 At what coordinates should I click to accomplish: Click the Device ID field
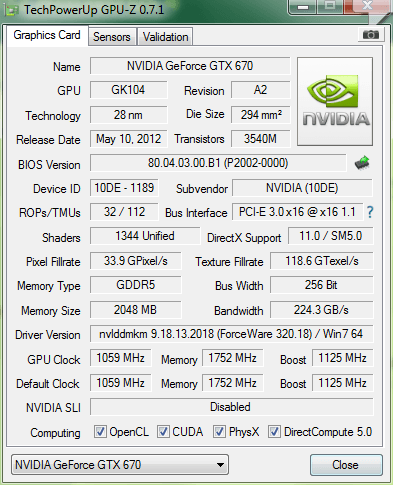(124, 188)
